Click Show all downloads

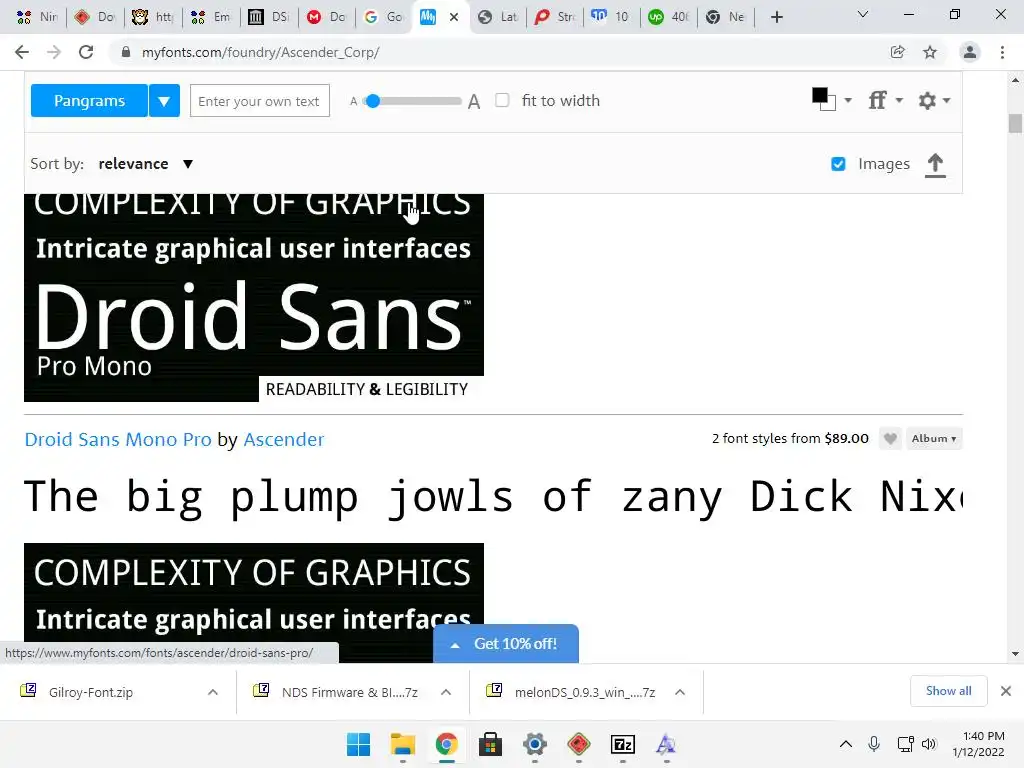point(948,691)
